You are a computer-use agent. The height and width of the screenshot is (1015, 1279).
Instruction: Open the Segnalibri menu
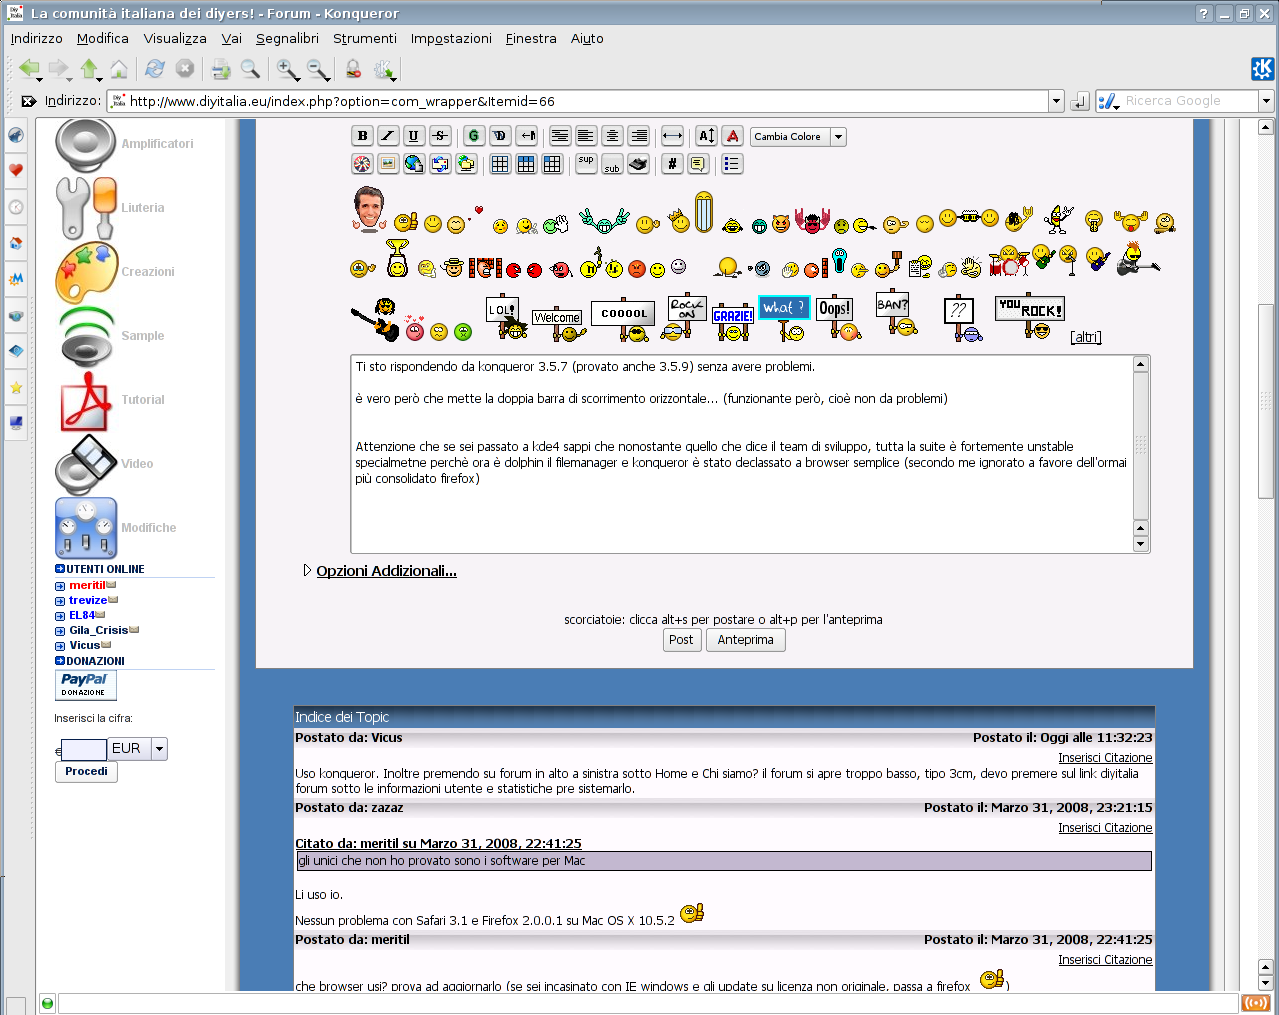pos(287,38)
